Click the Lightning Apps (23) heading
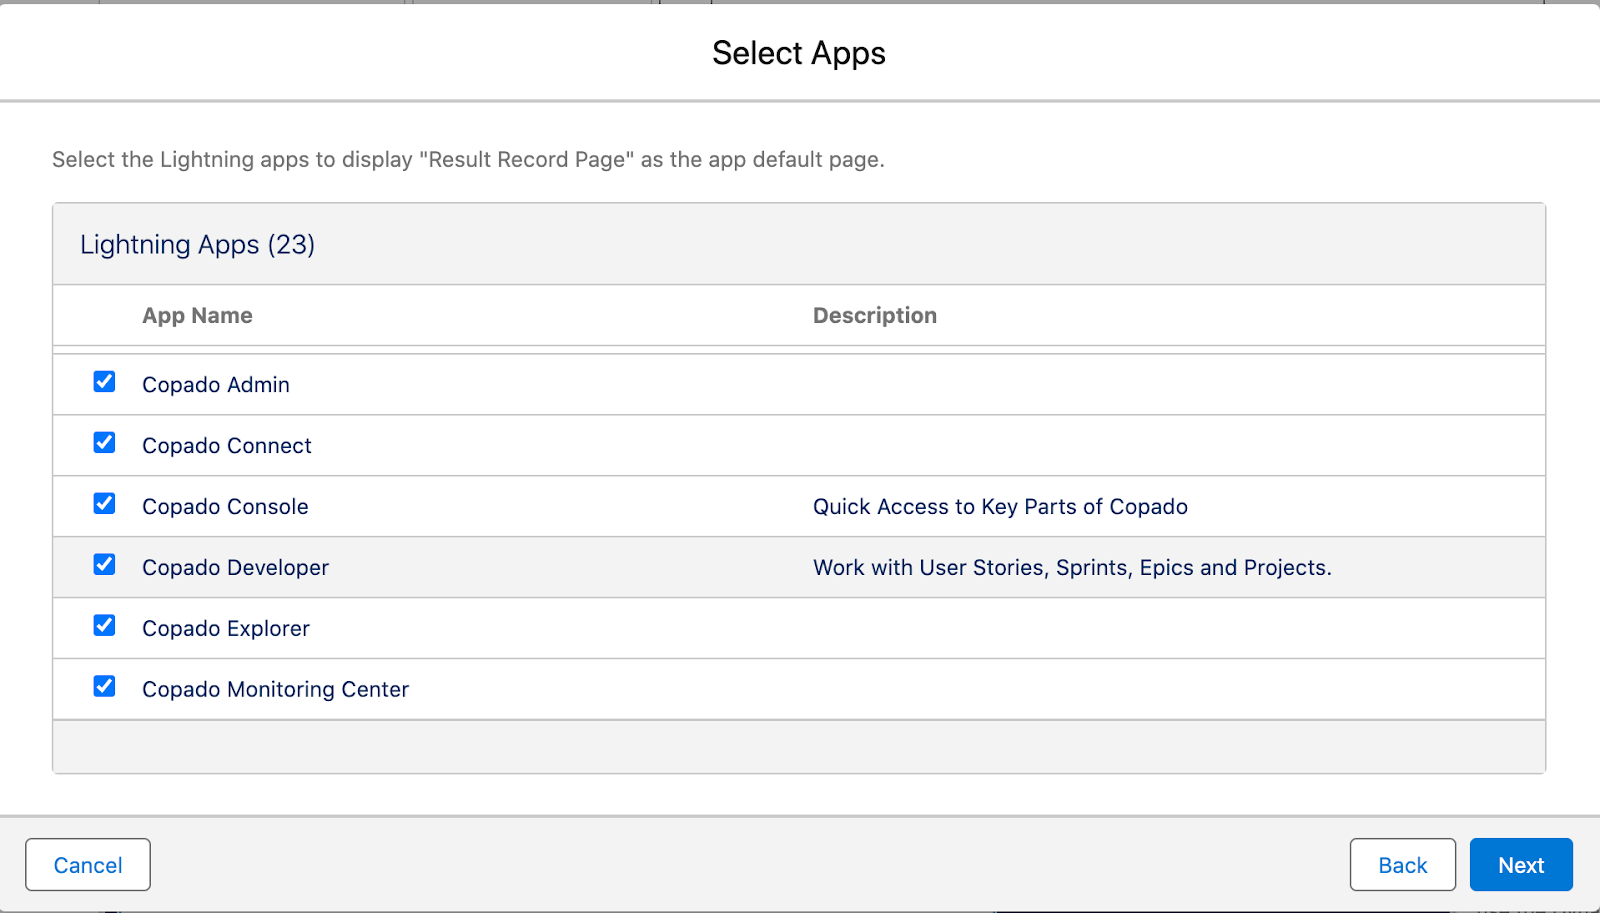 click(x=197, y=245)
